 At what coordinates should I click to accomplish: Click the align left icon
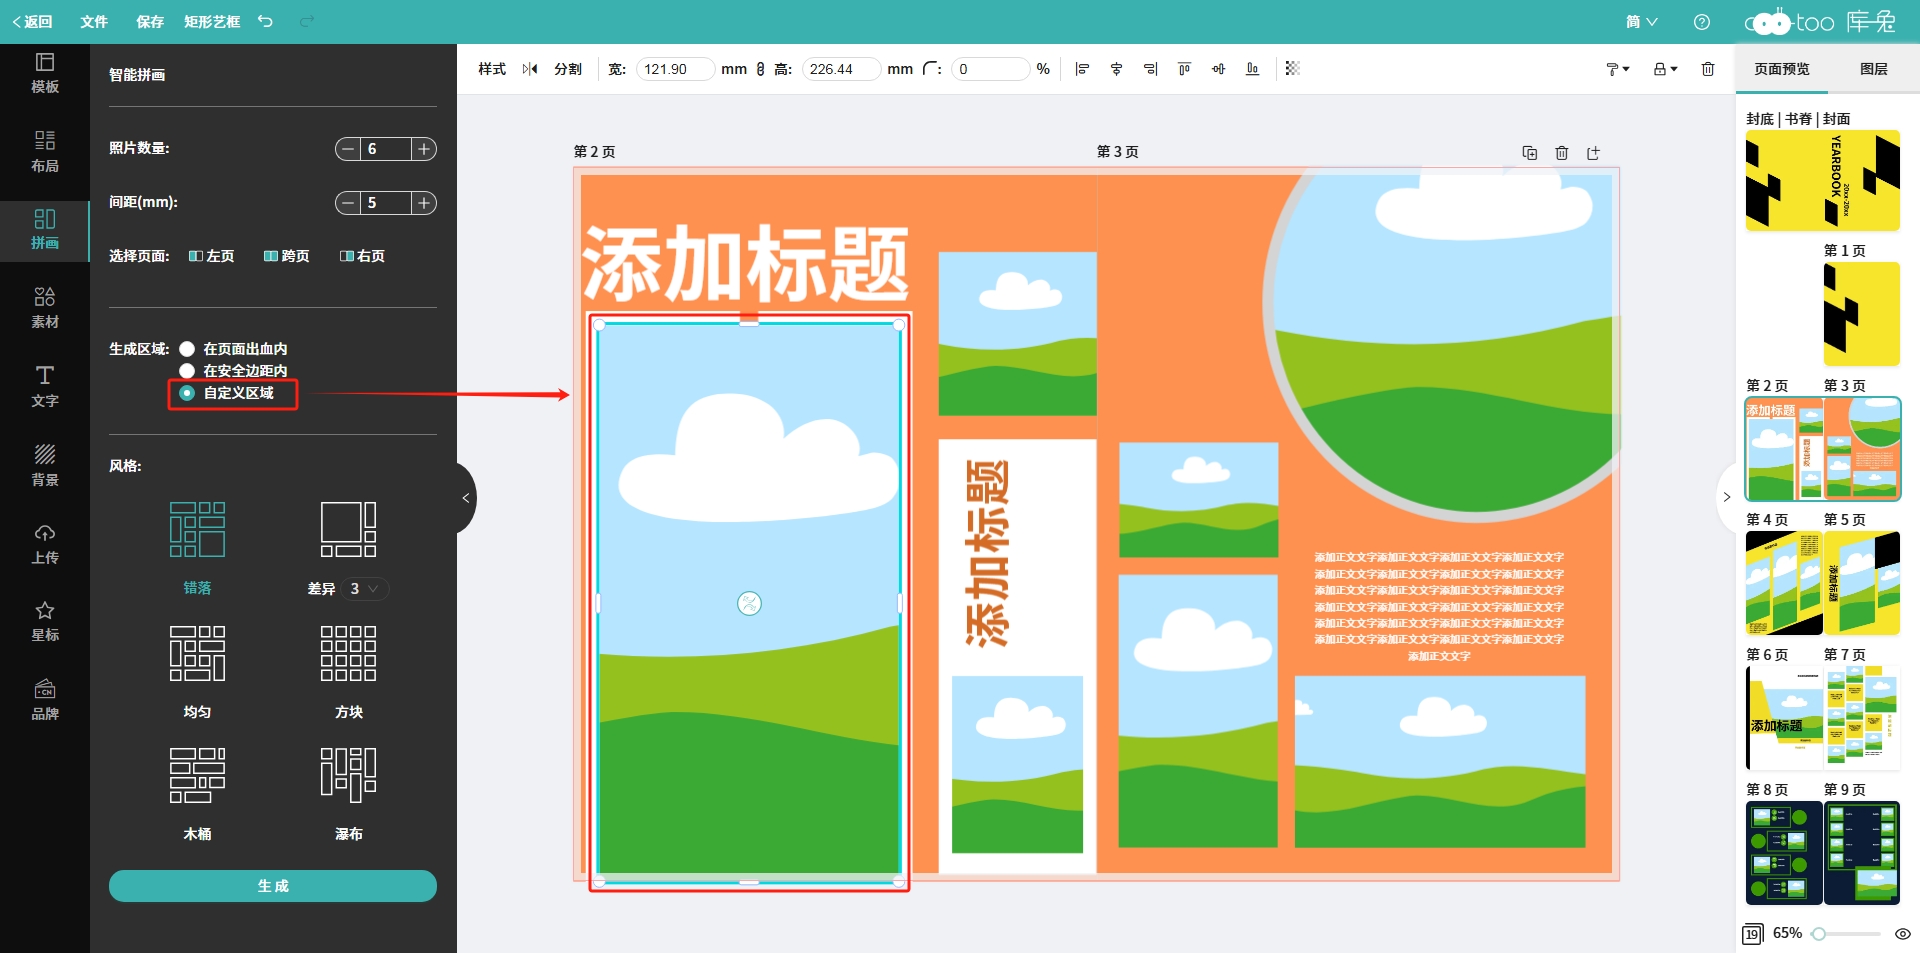point(1082,69)
